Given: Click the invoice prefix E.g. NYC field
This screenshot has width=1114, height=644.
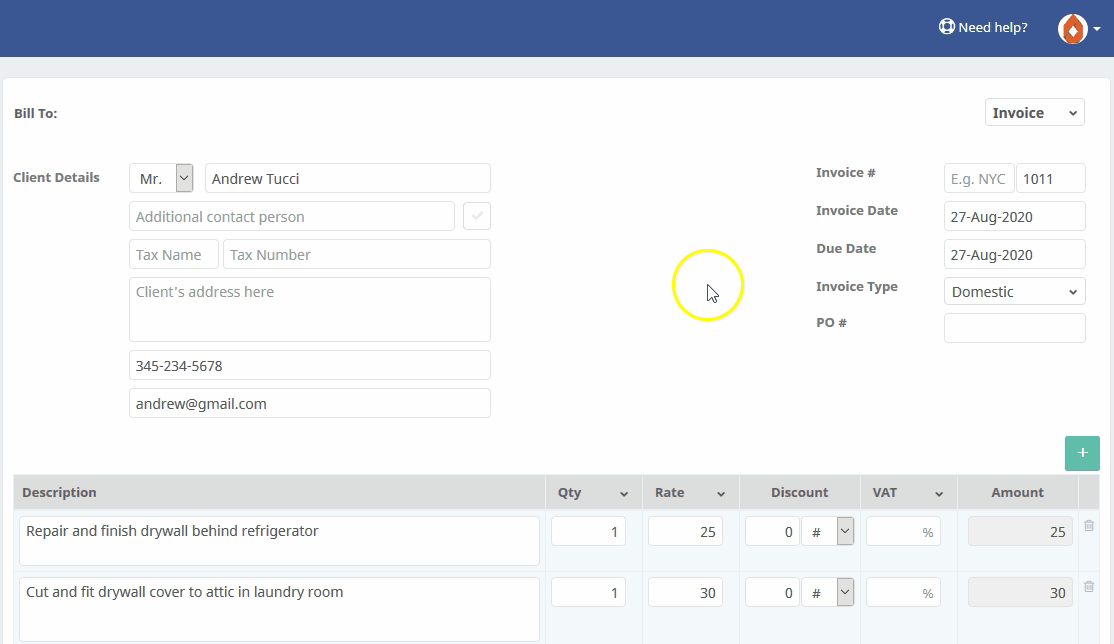Looking at the screenshot, I should 978,178.
